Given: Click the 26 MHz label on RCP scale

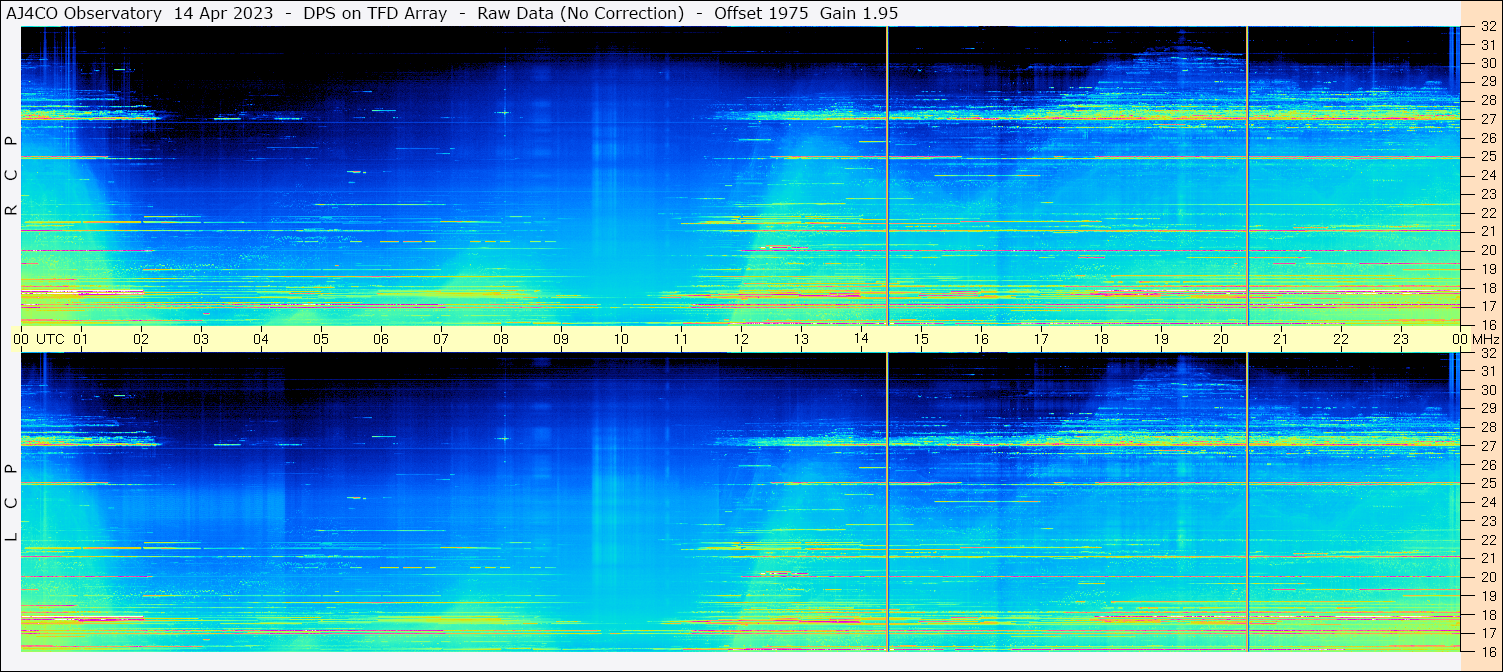Looking at the screenshot, I should click(1487, 138).
